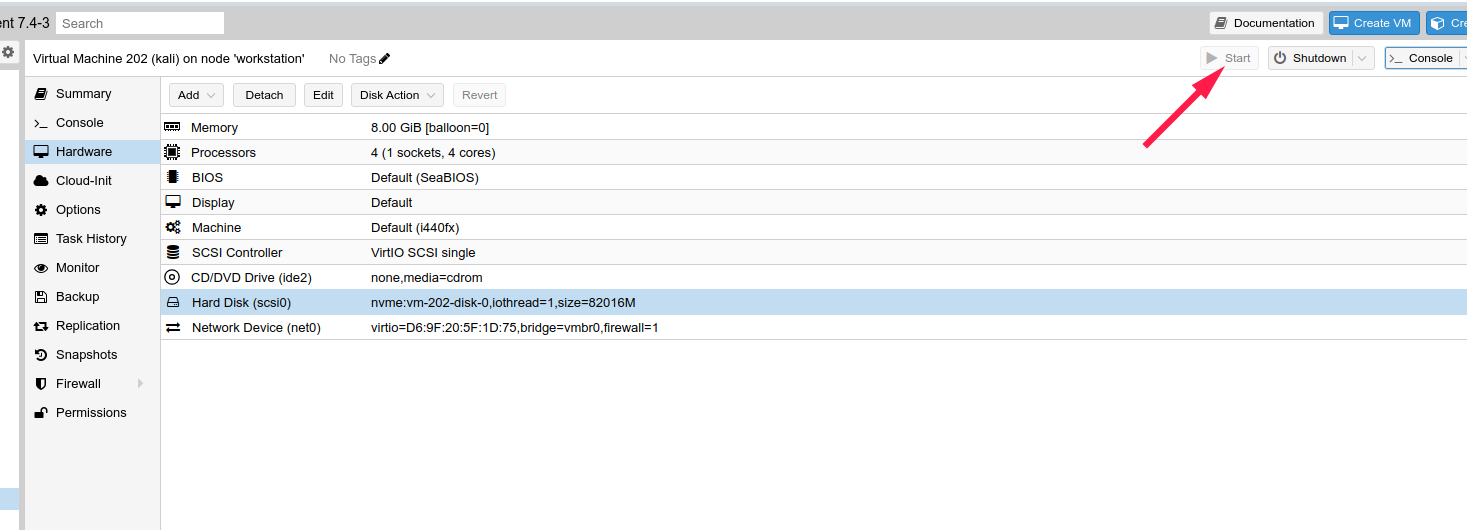
Task: Click the gear icon in left panel
Action: tap(8, 52)
